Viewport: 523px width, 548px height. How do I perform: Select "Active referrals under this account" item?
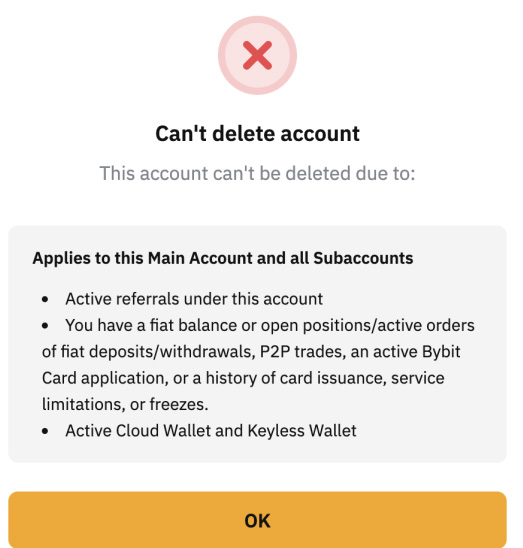click(194, 299)
